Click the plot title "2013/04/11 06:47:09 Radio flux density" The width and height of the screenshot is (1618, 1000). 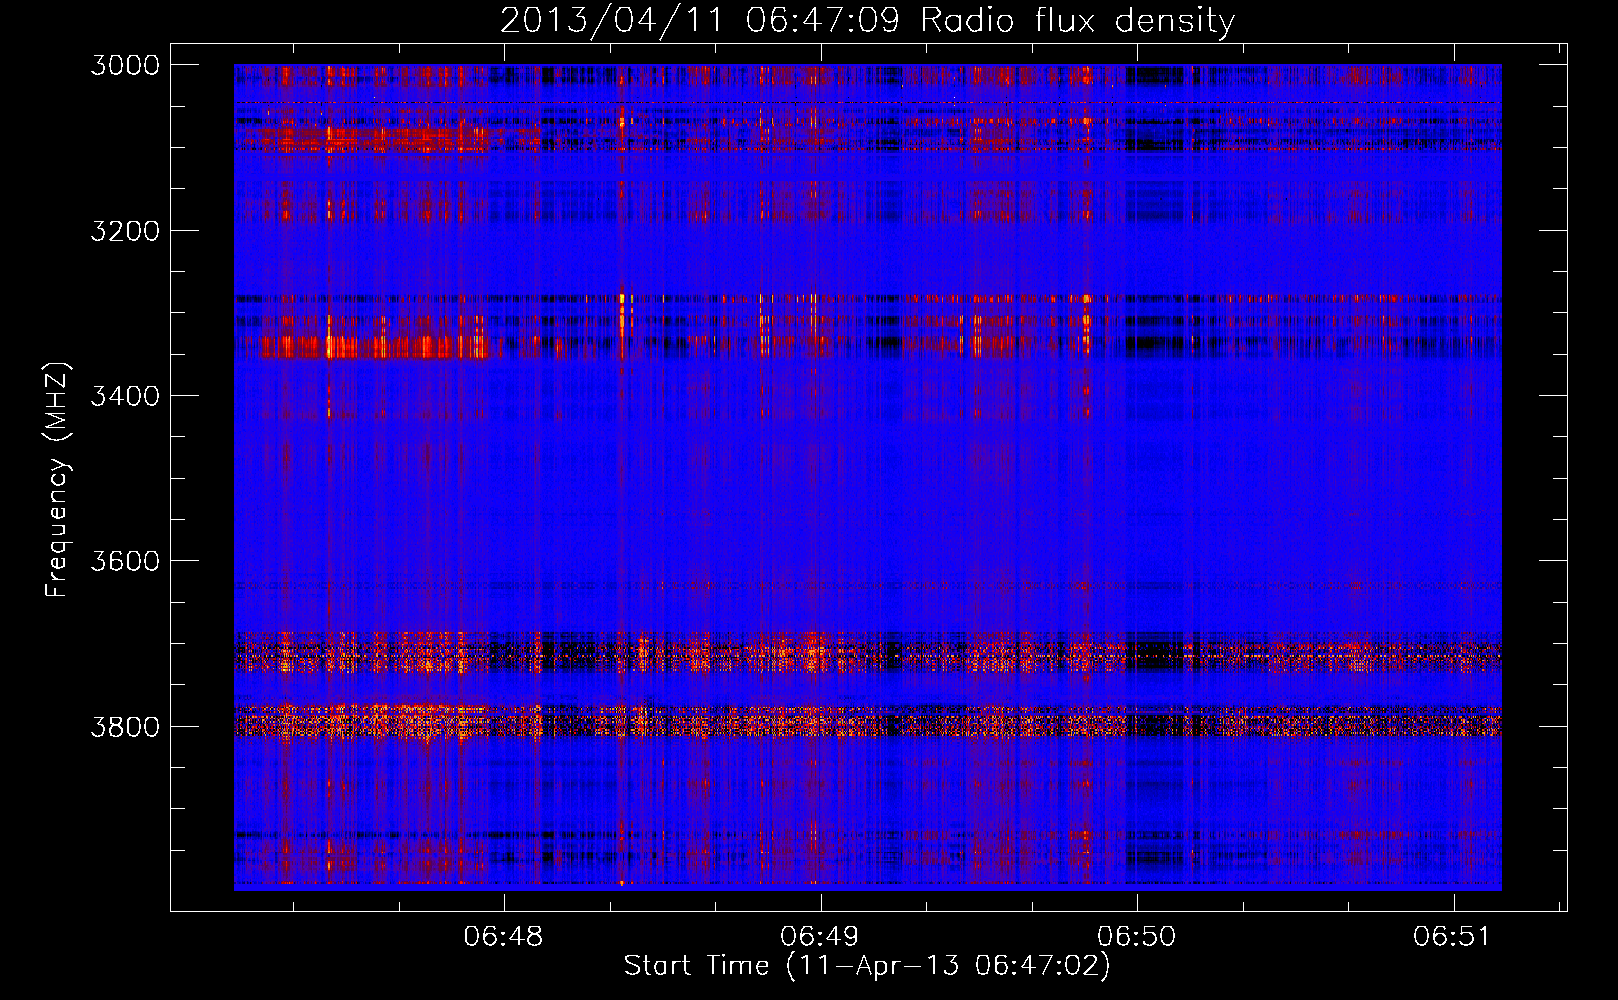(867, 21)
